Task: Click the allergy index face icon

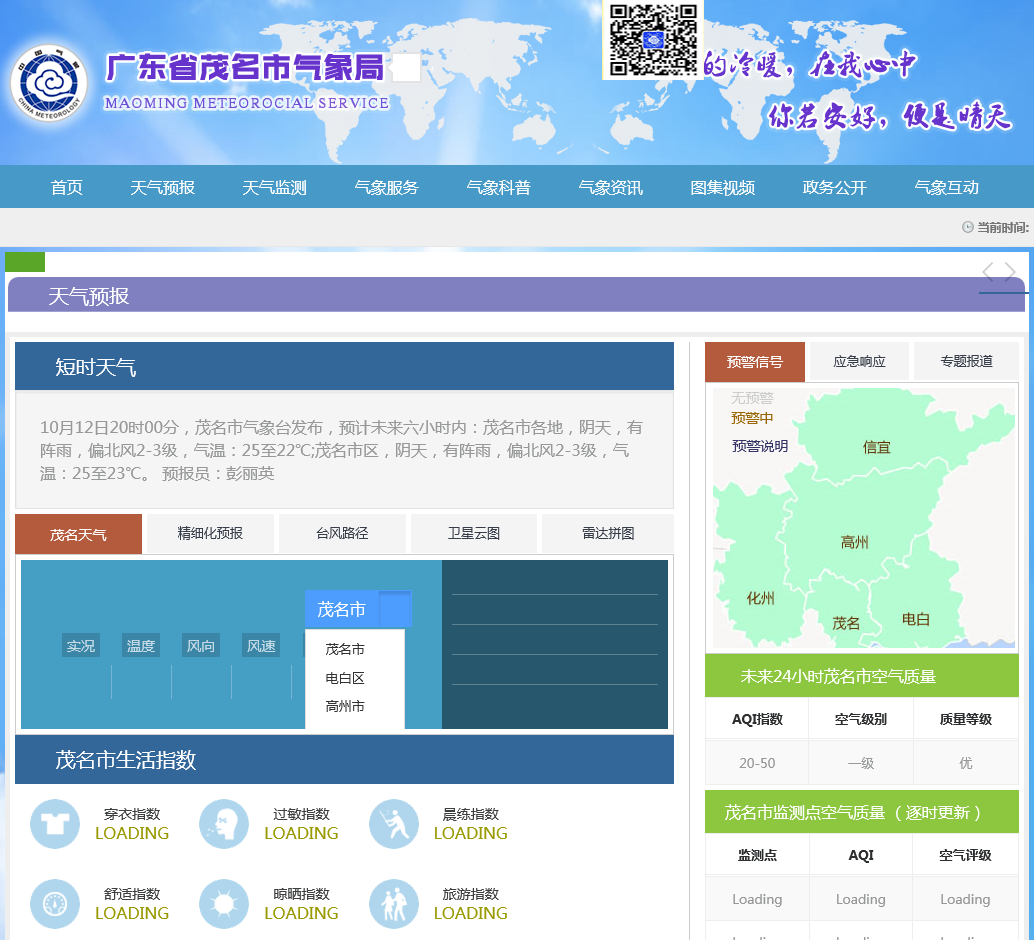Action: pyautogui.click(x=224, y=824)
